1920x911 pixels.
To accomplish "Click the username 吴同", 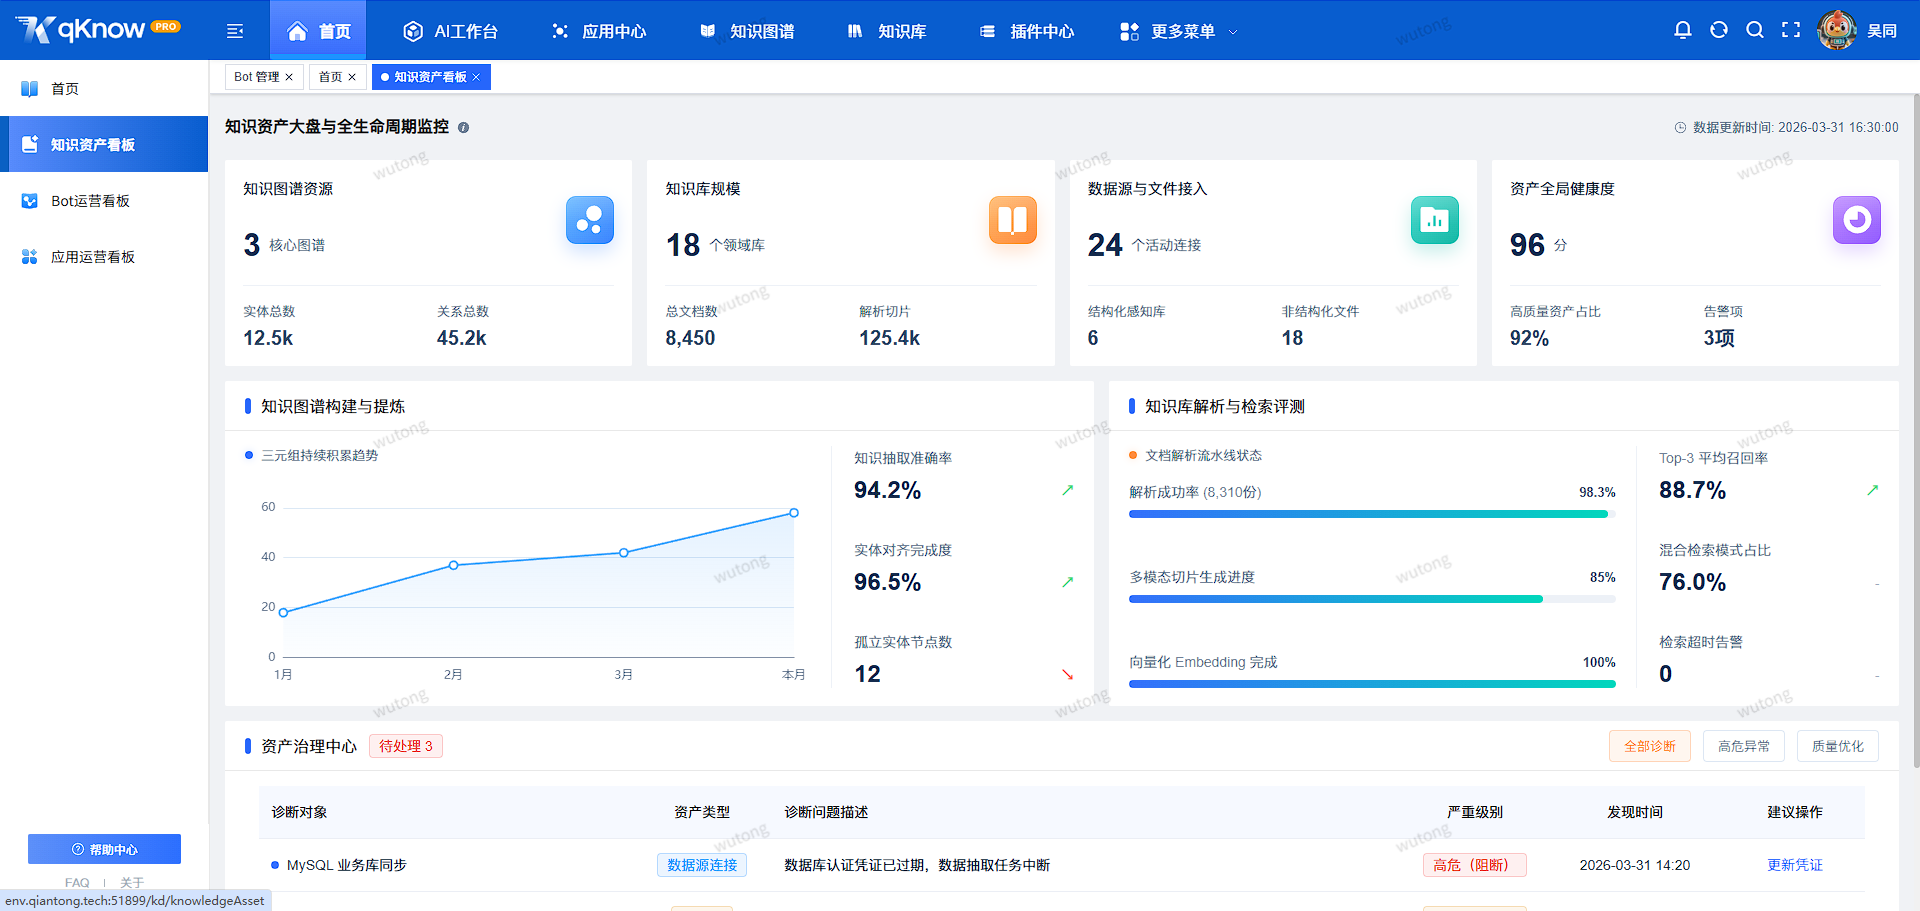I will coord(1881,31).
